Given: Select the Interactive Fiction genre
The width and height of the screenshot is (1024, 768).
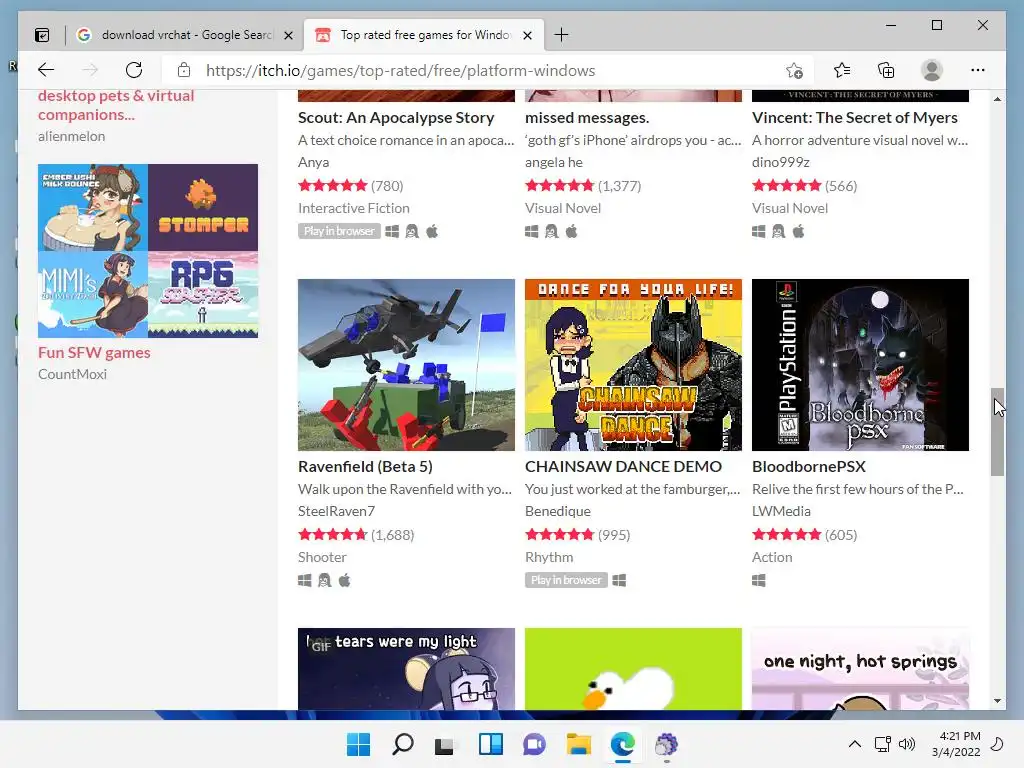Looking at the screenshot, I should 354,208.
